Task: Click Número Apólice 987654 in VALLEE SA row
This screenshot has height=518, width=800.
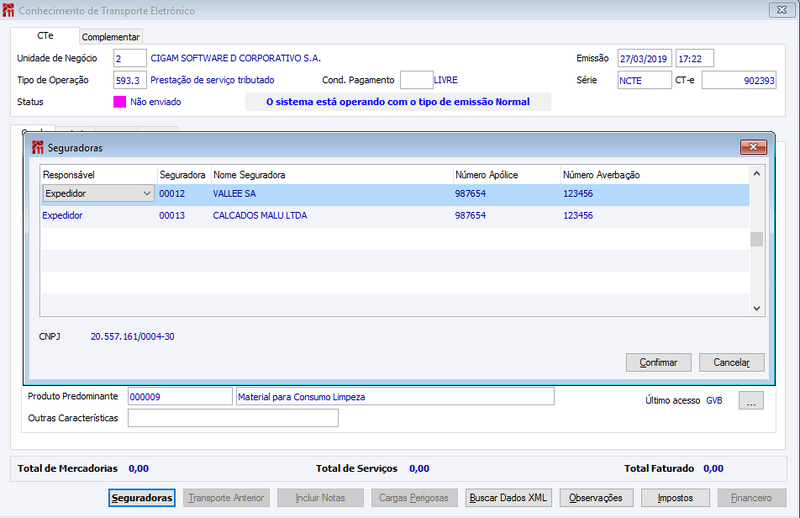Action: (x=507, y=194)
